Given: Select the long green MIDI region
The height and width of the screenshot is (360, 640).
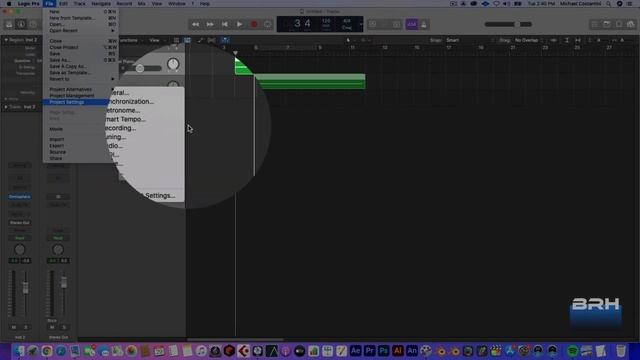Looking at the screenshot, I should (x=310, y=81).
